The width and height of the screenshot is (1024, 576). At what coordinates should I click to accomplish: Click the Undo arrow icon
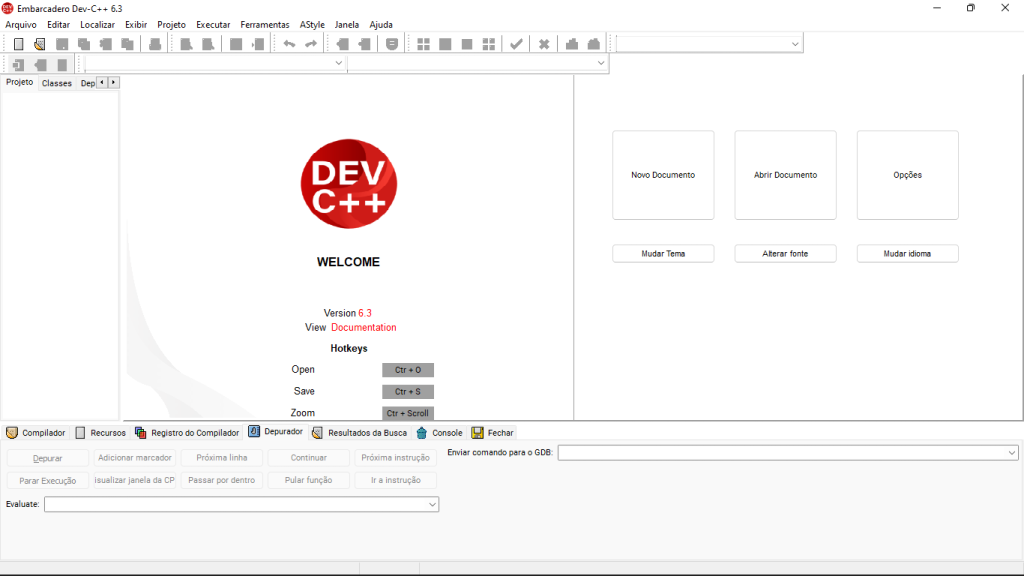click(x=290, y=43)
